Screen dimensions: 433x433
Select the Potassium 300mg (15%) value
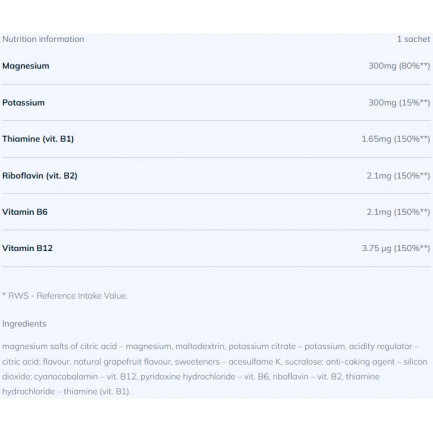click(399, 103)
